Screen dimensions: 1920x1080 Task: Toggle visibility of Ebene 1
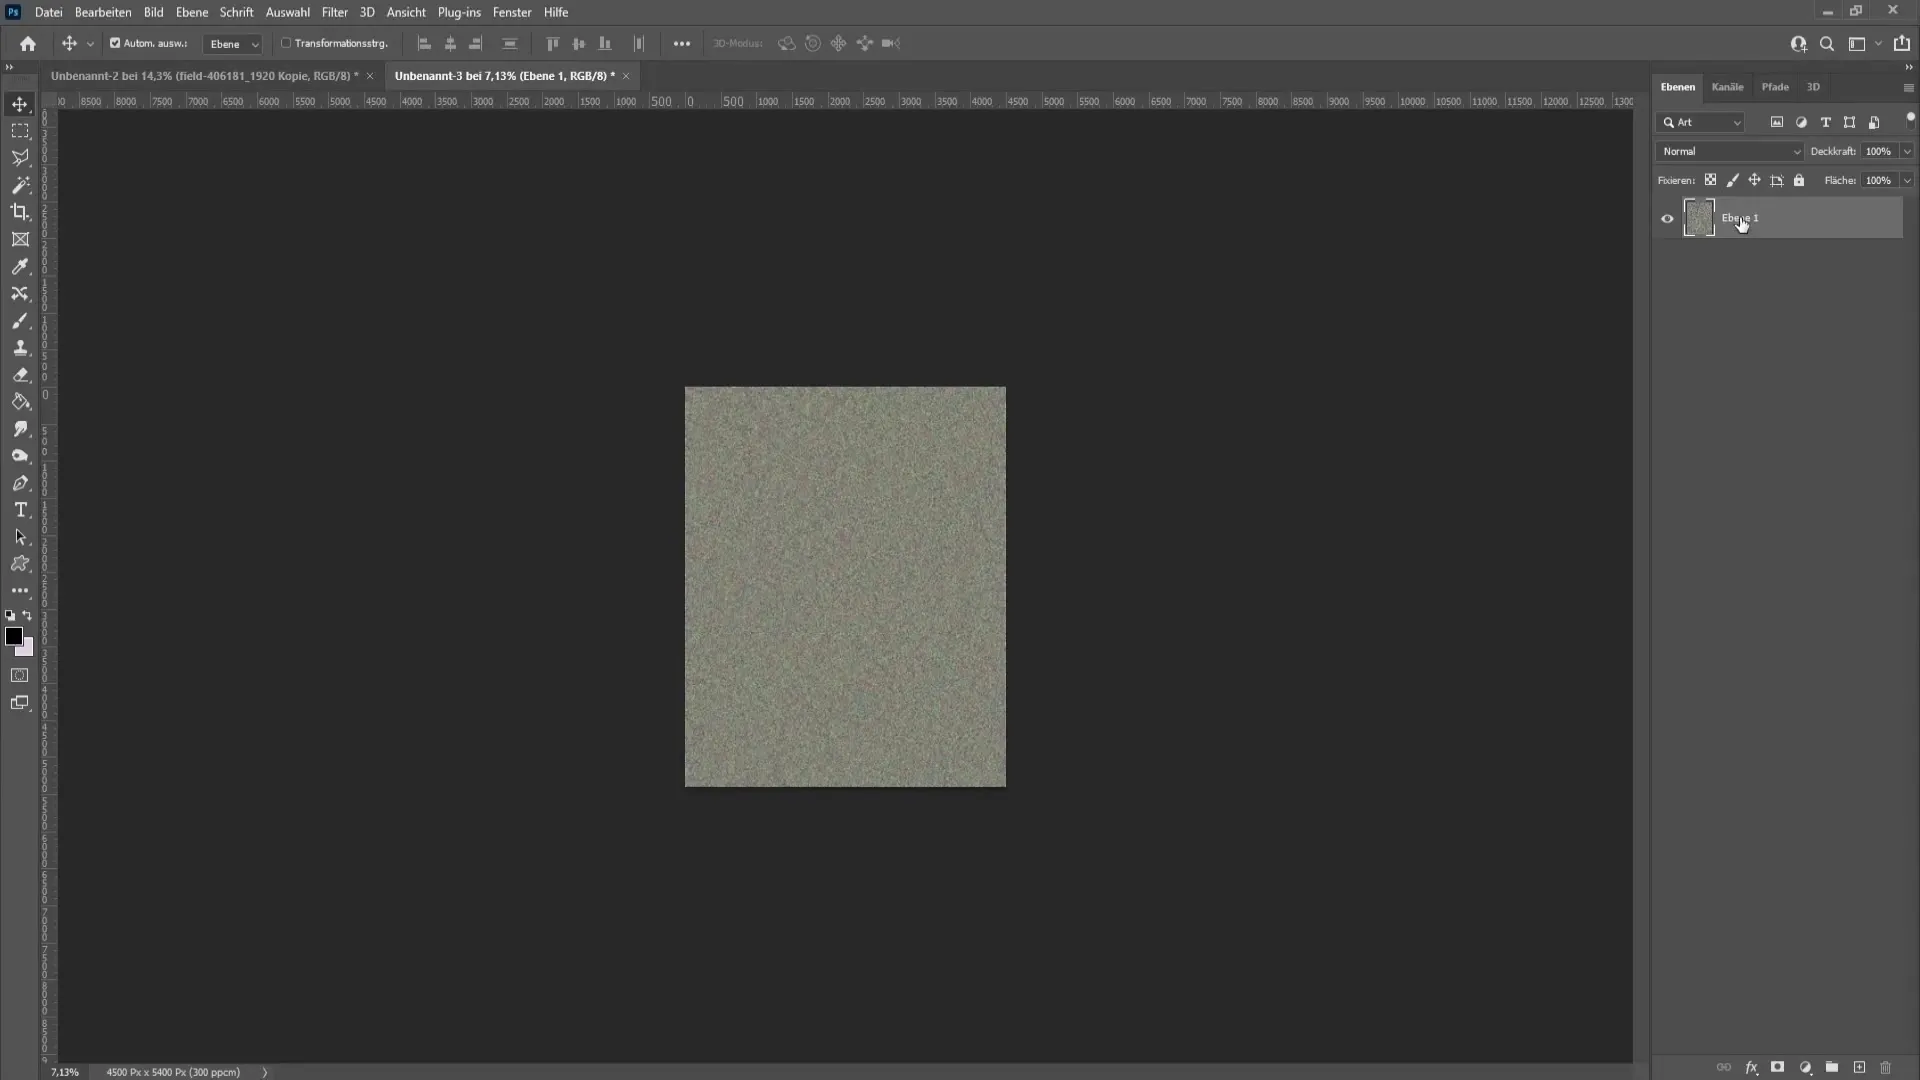pyautogui.click(x=1665, y=218)
